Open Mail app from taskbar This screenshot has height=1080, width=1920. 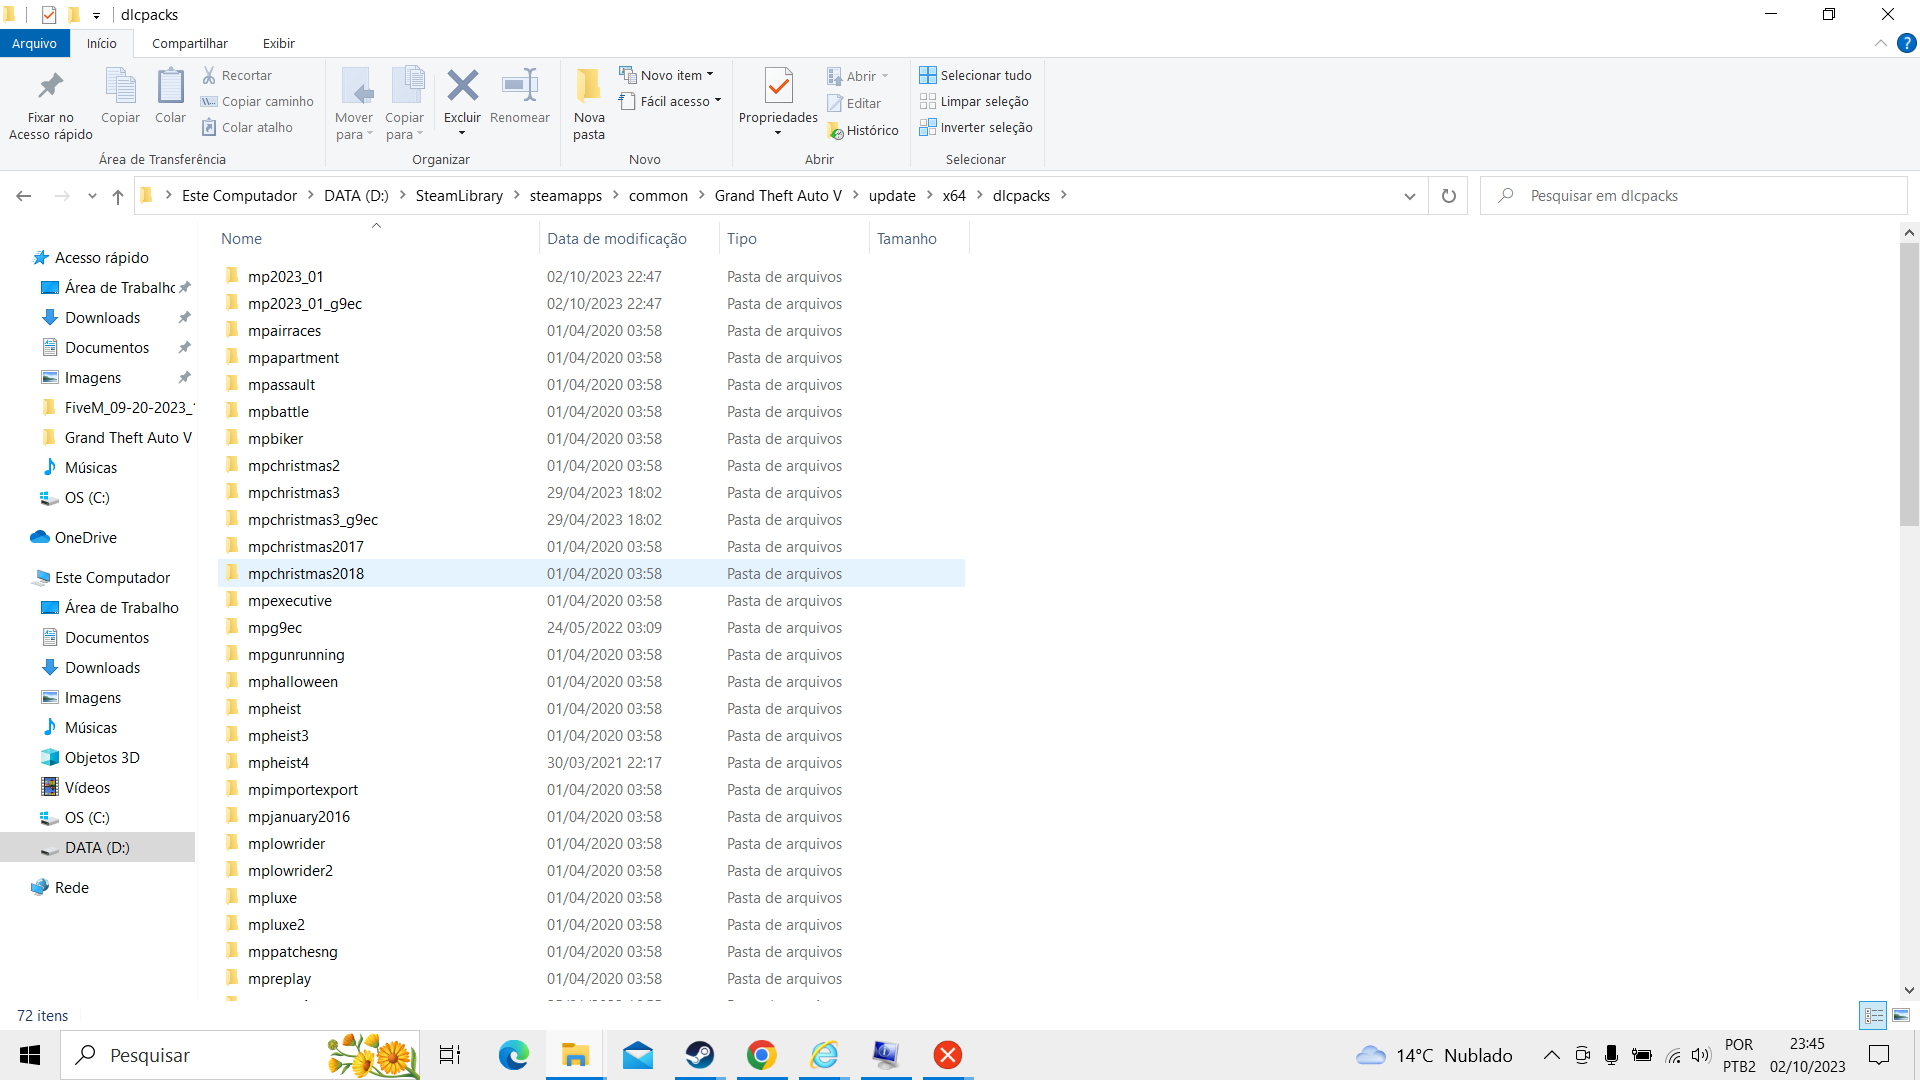(x=638, y=1055)
